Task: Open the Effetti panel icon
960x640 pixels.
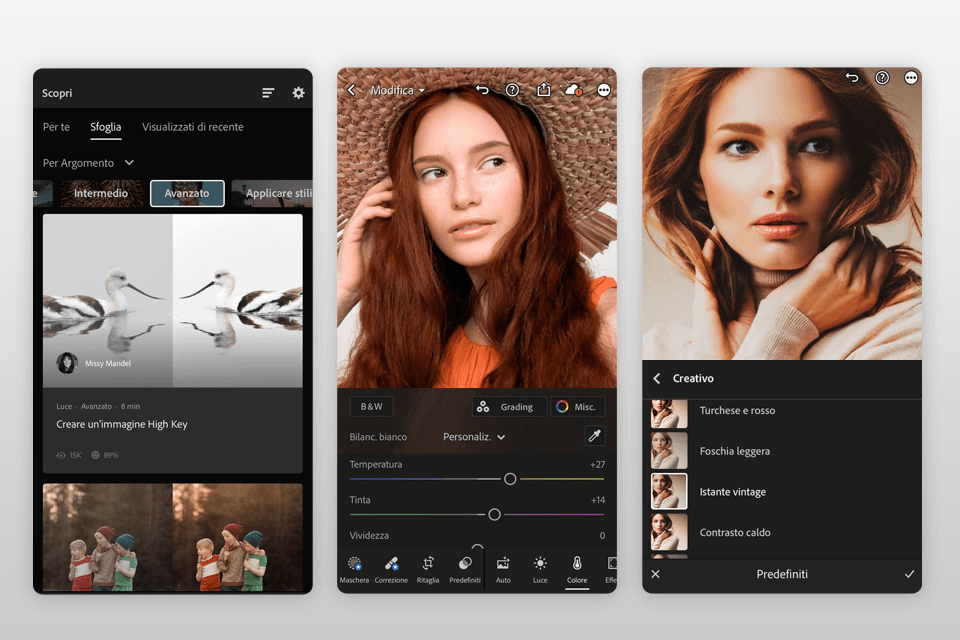Action: point(610,569)
